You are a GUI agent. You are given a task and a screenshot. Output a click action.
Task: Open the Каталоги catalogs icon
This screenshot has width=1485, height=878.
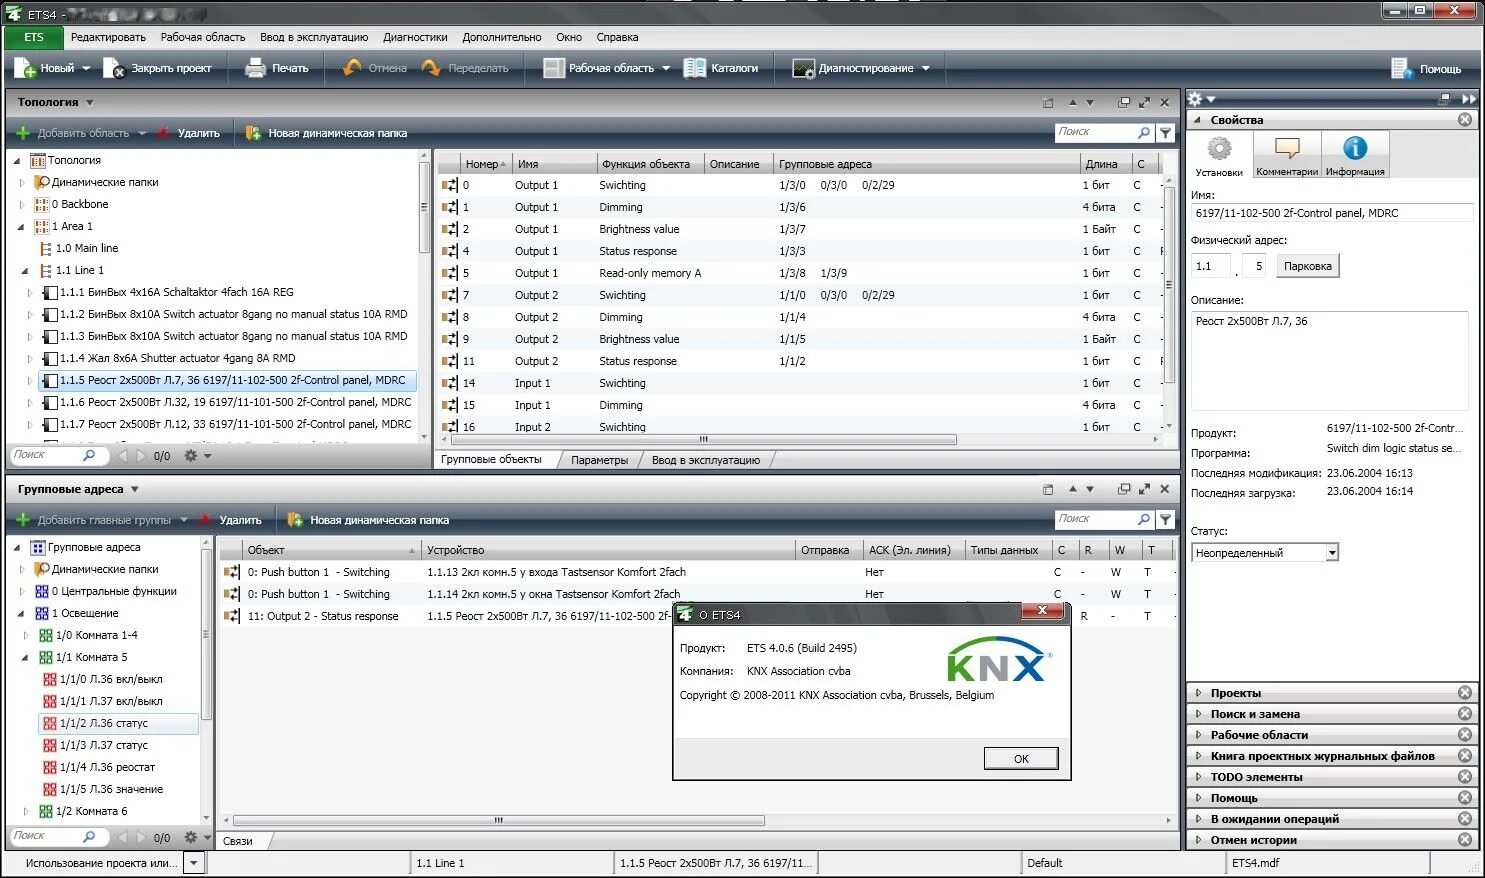[695, 68]
